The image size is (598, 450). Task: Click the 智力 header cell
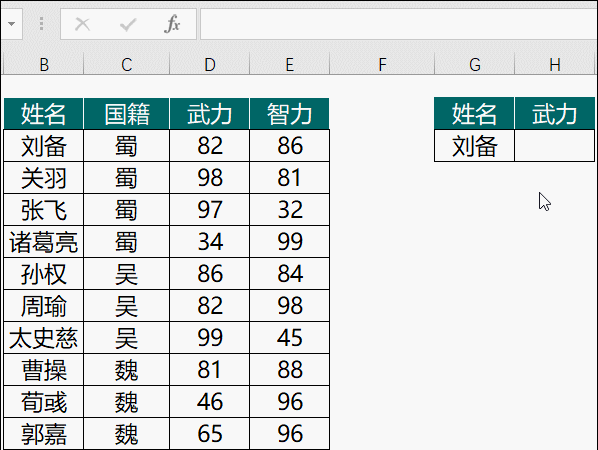[x=289, y=114]
